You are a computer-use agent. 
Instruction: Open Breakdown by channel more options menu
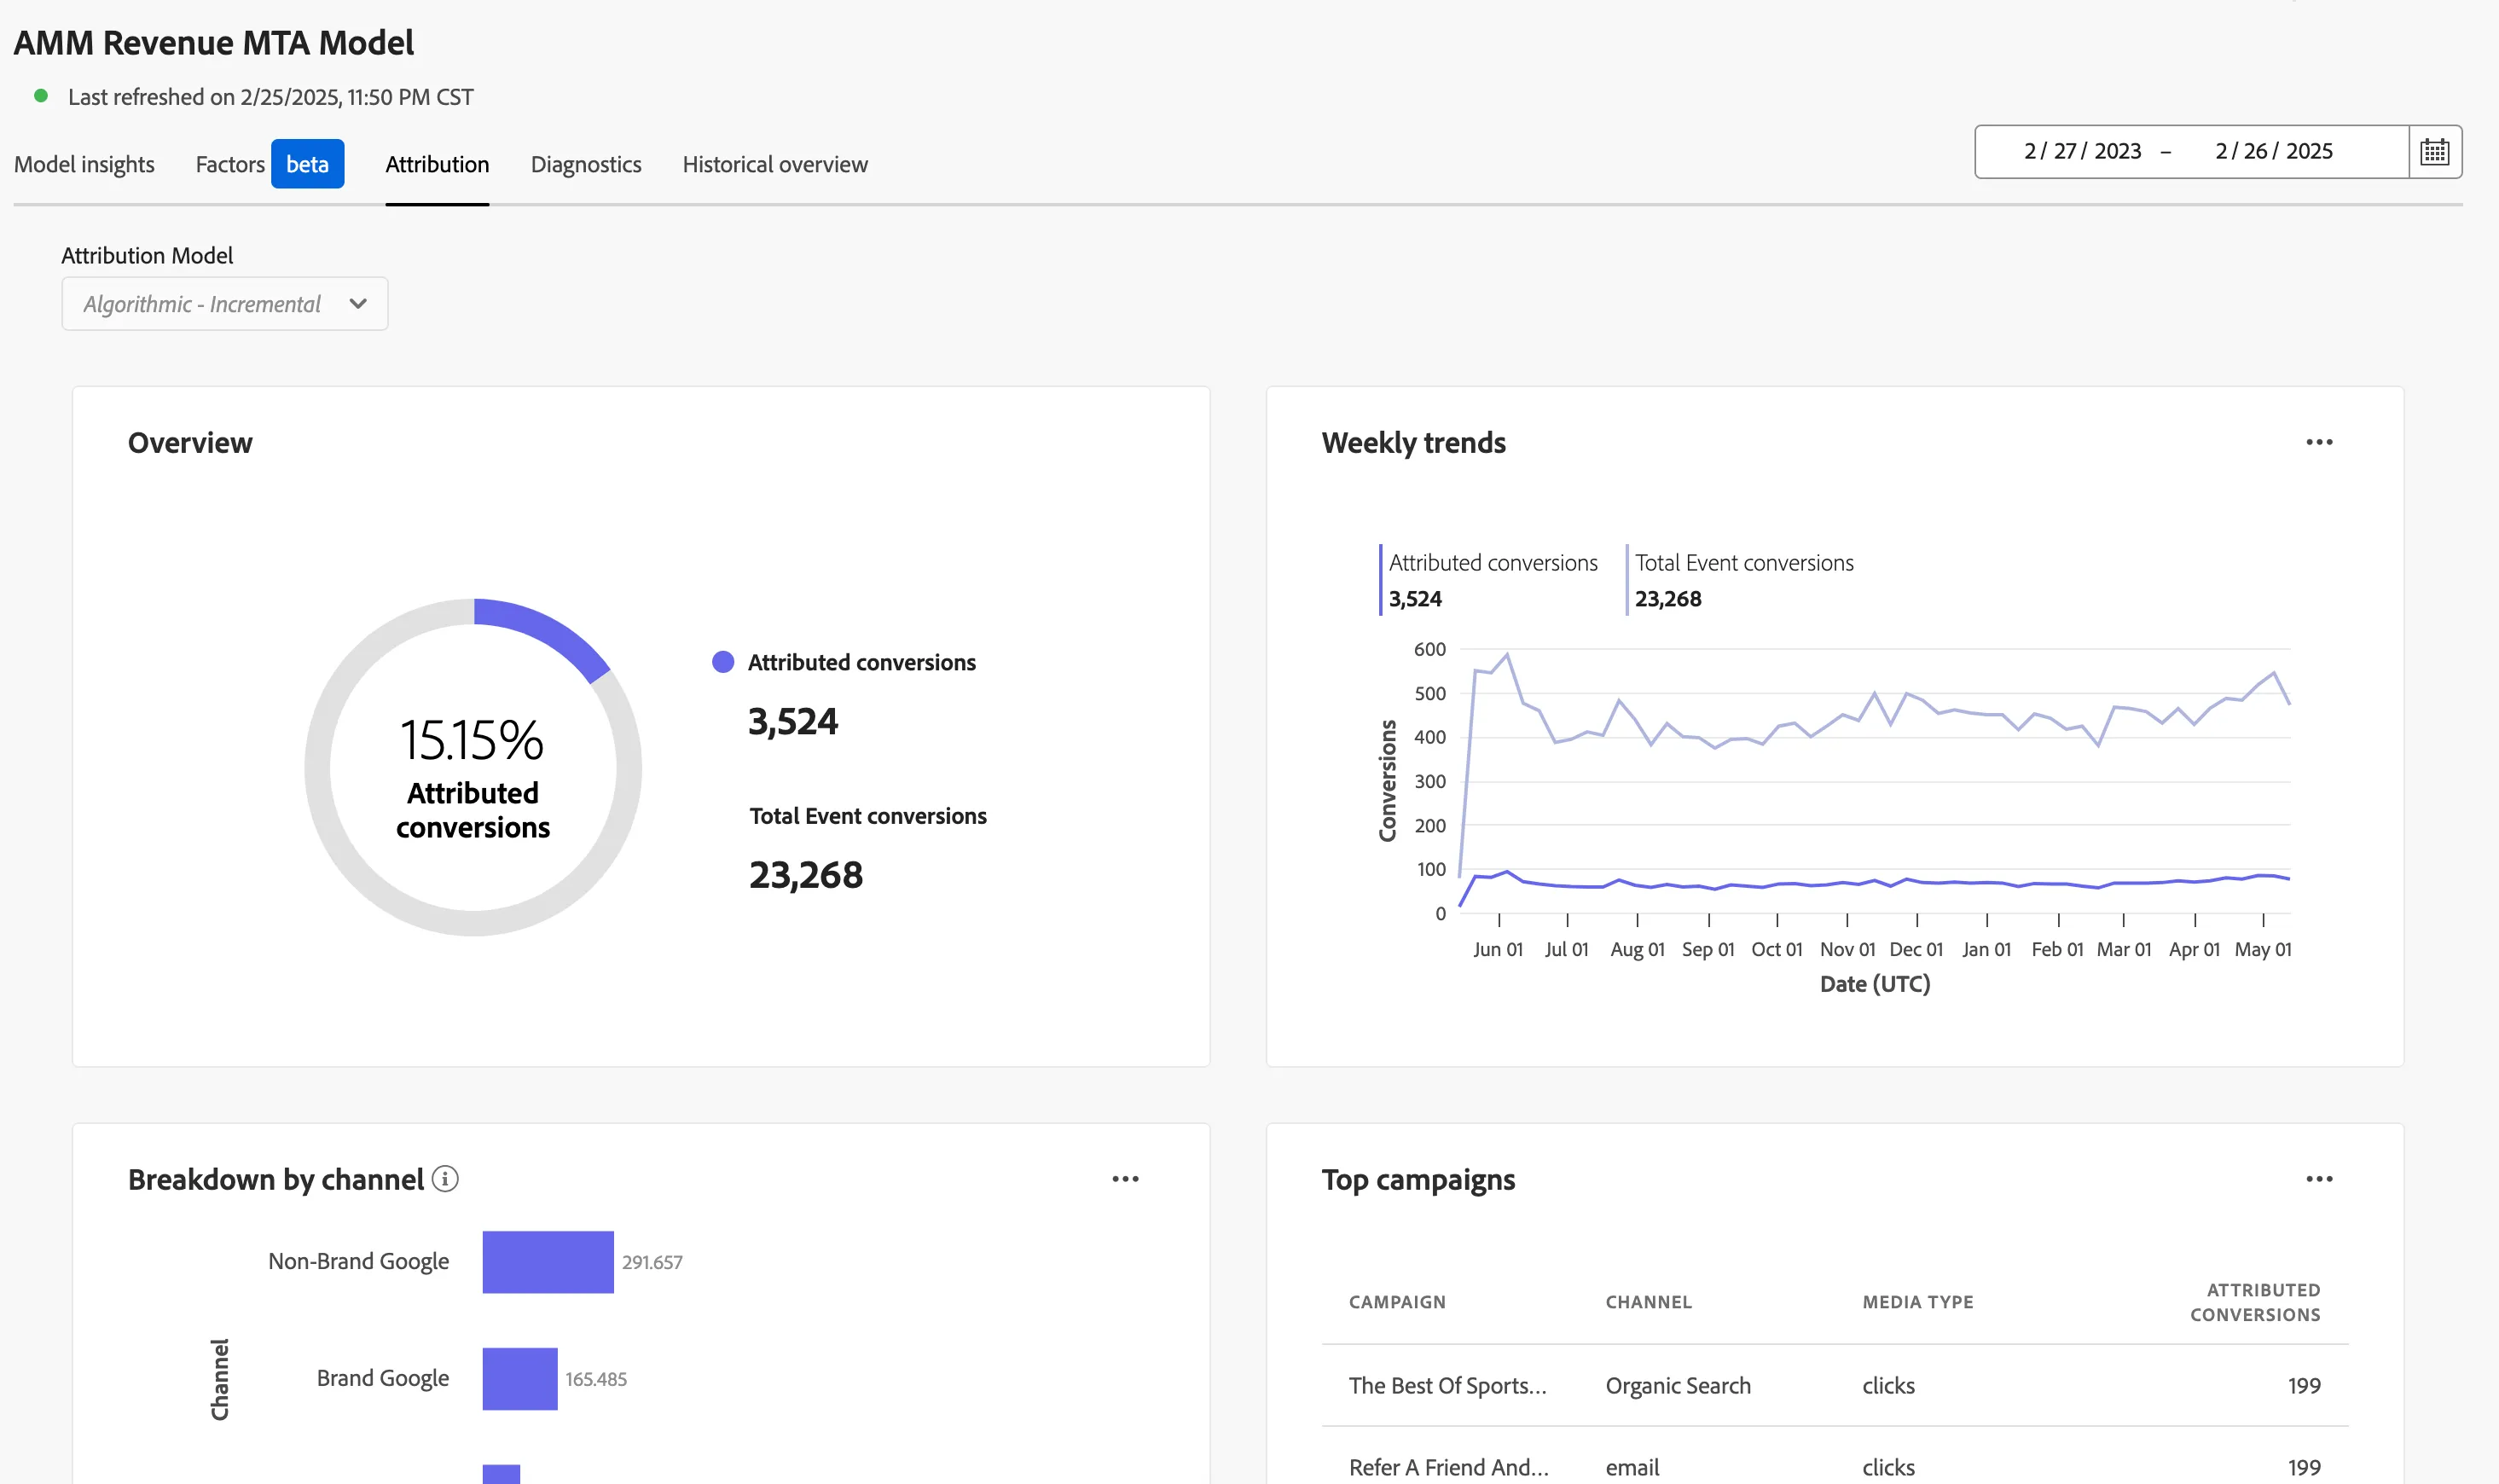1125,1179
